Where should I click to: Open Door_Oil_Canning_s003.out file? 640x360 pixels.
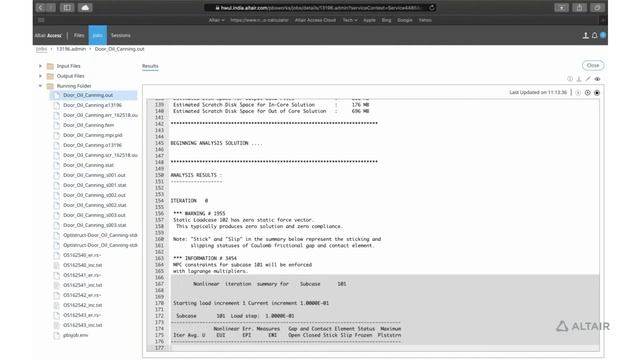pos(94,215)
